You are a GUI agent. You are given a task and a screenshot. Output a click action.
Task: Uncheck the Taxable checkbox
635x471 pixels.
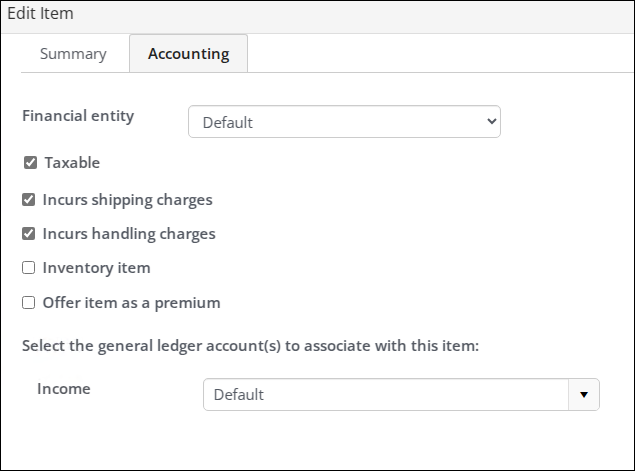coord(30,163)
